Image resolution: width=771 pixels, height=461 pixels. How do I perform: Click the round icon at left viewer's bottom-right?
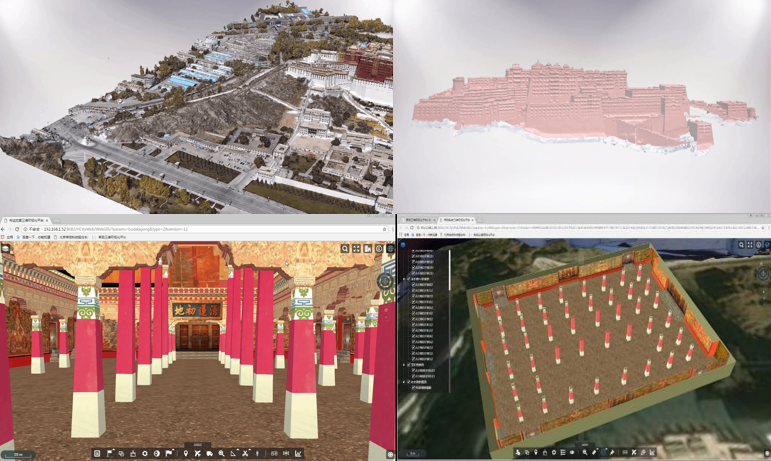click(x=390, y=455)
